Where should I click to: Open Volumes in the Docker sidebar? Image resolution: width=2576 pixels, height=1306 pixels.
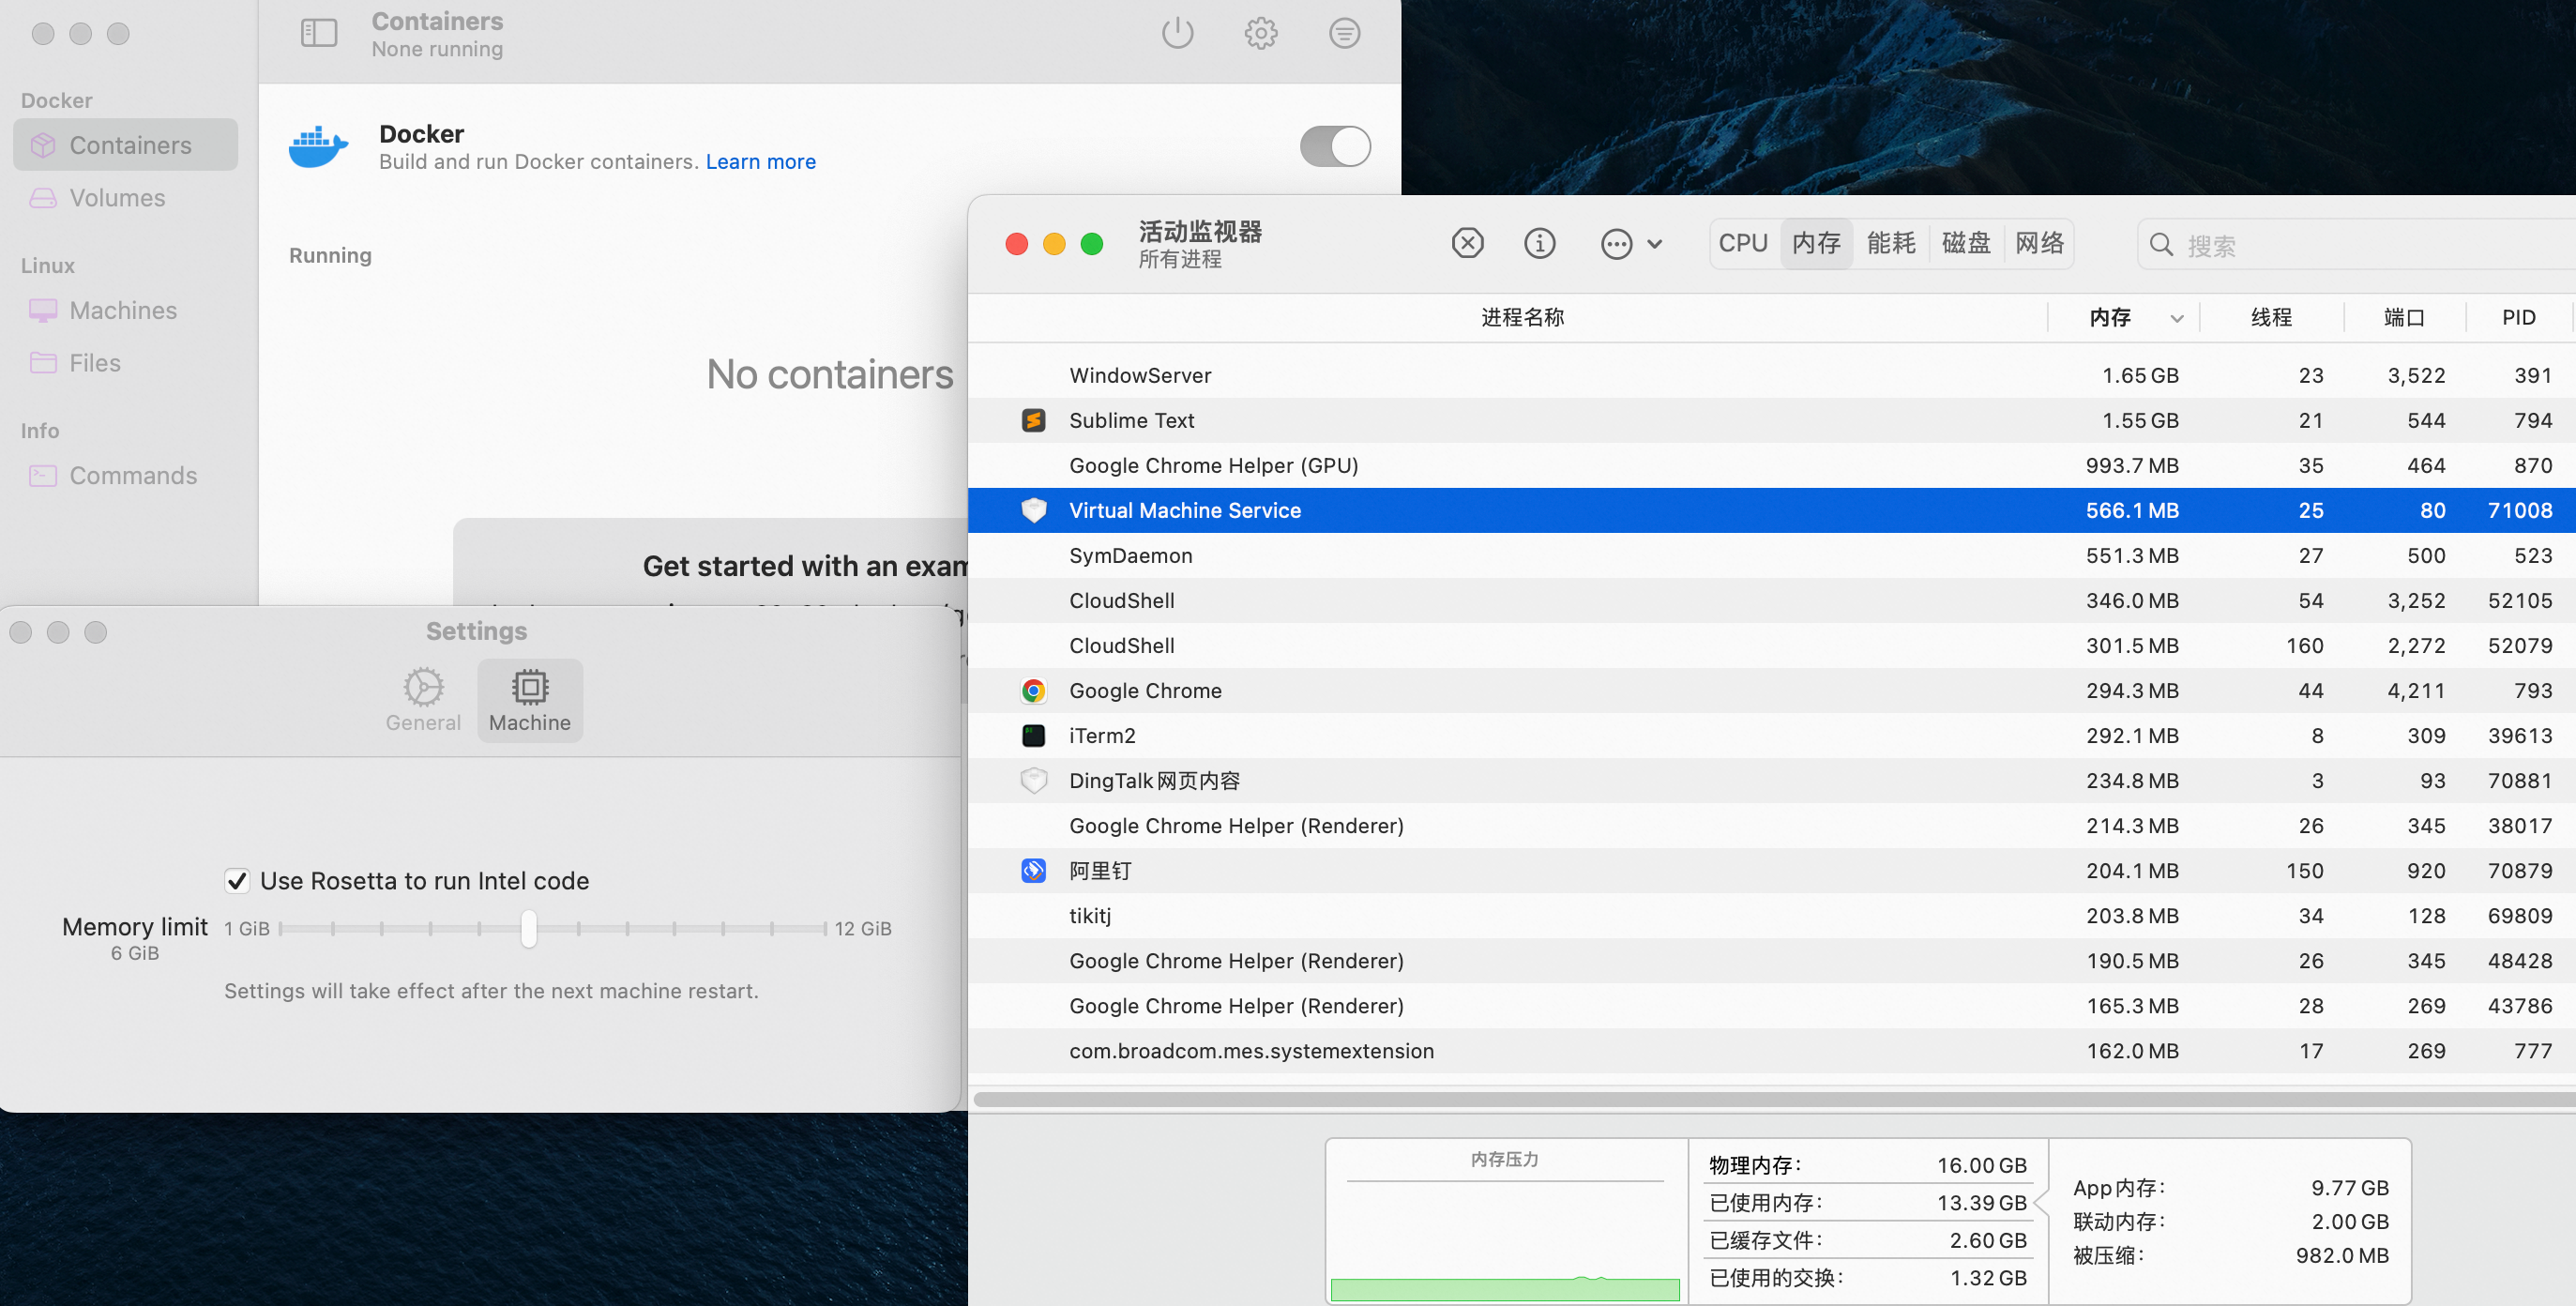click(117, 198)
